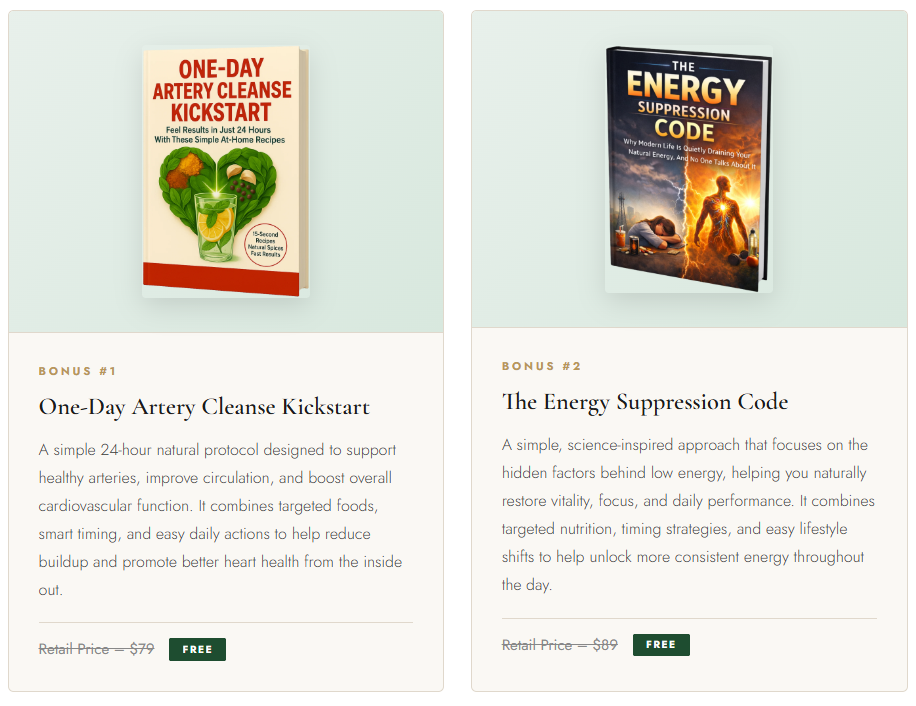Click the round 15-Second Recipes badge on cover
Image resolution: width=916 pixels, height=706 pixels.
pyautogui.click(x=265, y=245)
